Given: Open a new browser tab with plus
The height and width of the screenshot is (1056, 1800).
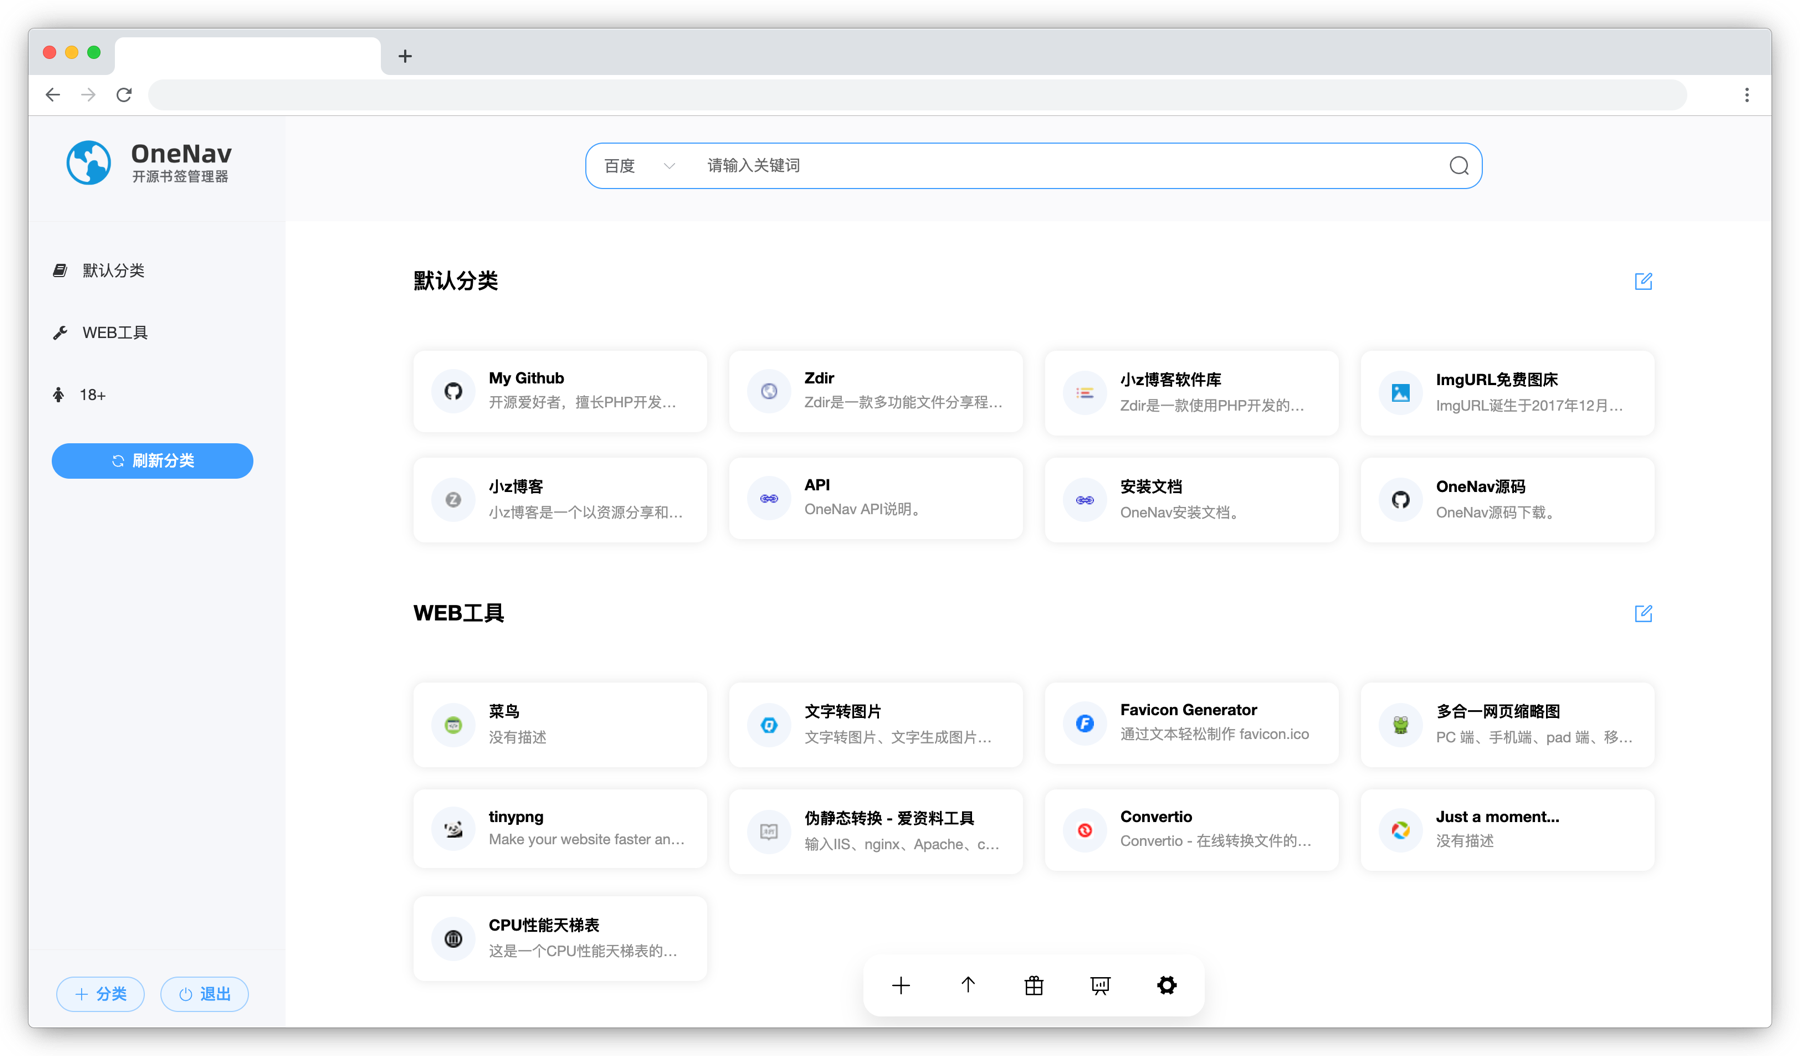Looking at the screenshot, I should click(405, 56).
